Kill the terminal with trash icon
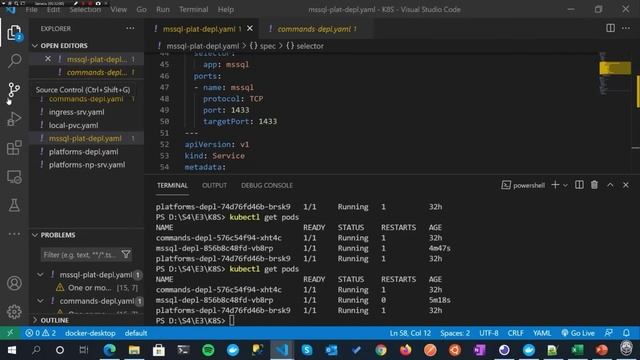 (594, 185)
